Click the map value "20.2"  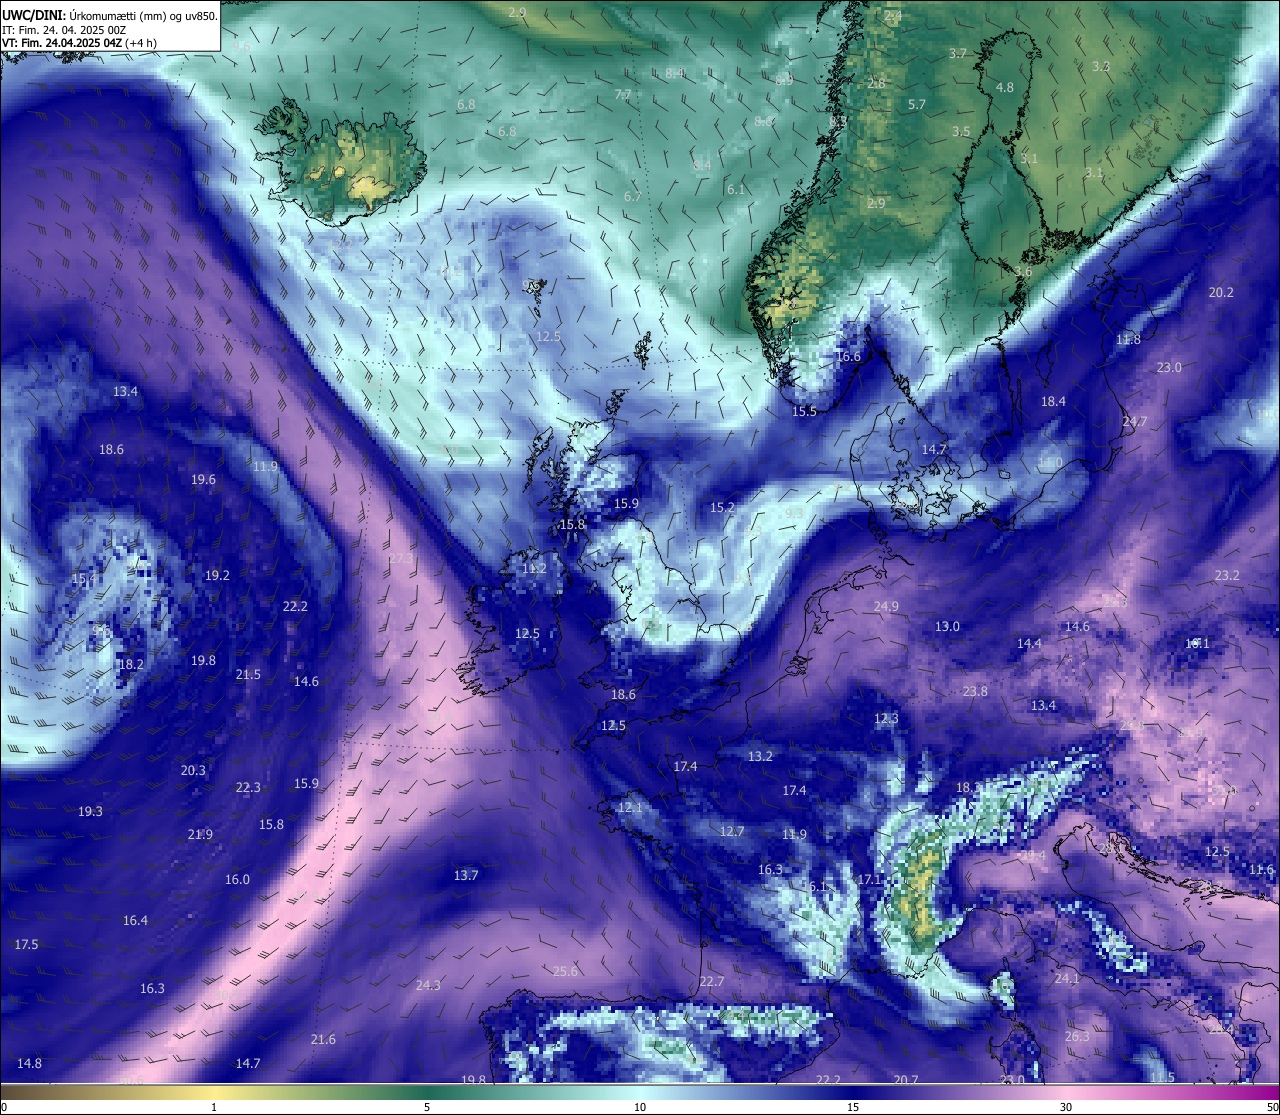(x=1221, y=292)
